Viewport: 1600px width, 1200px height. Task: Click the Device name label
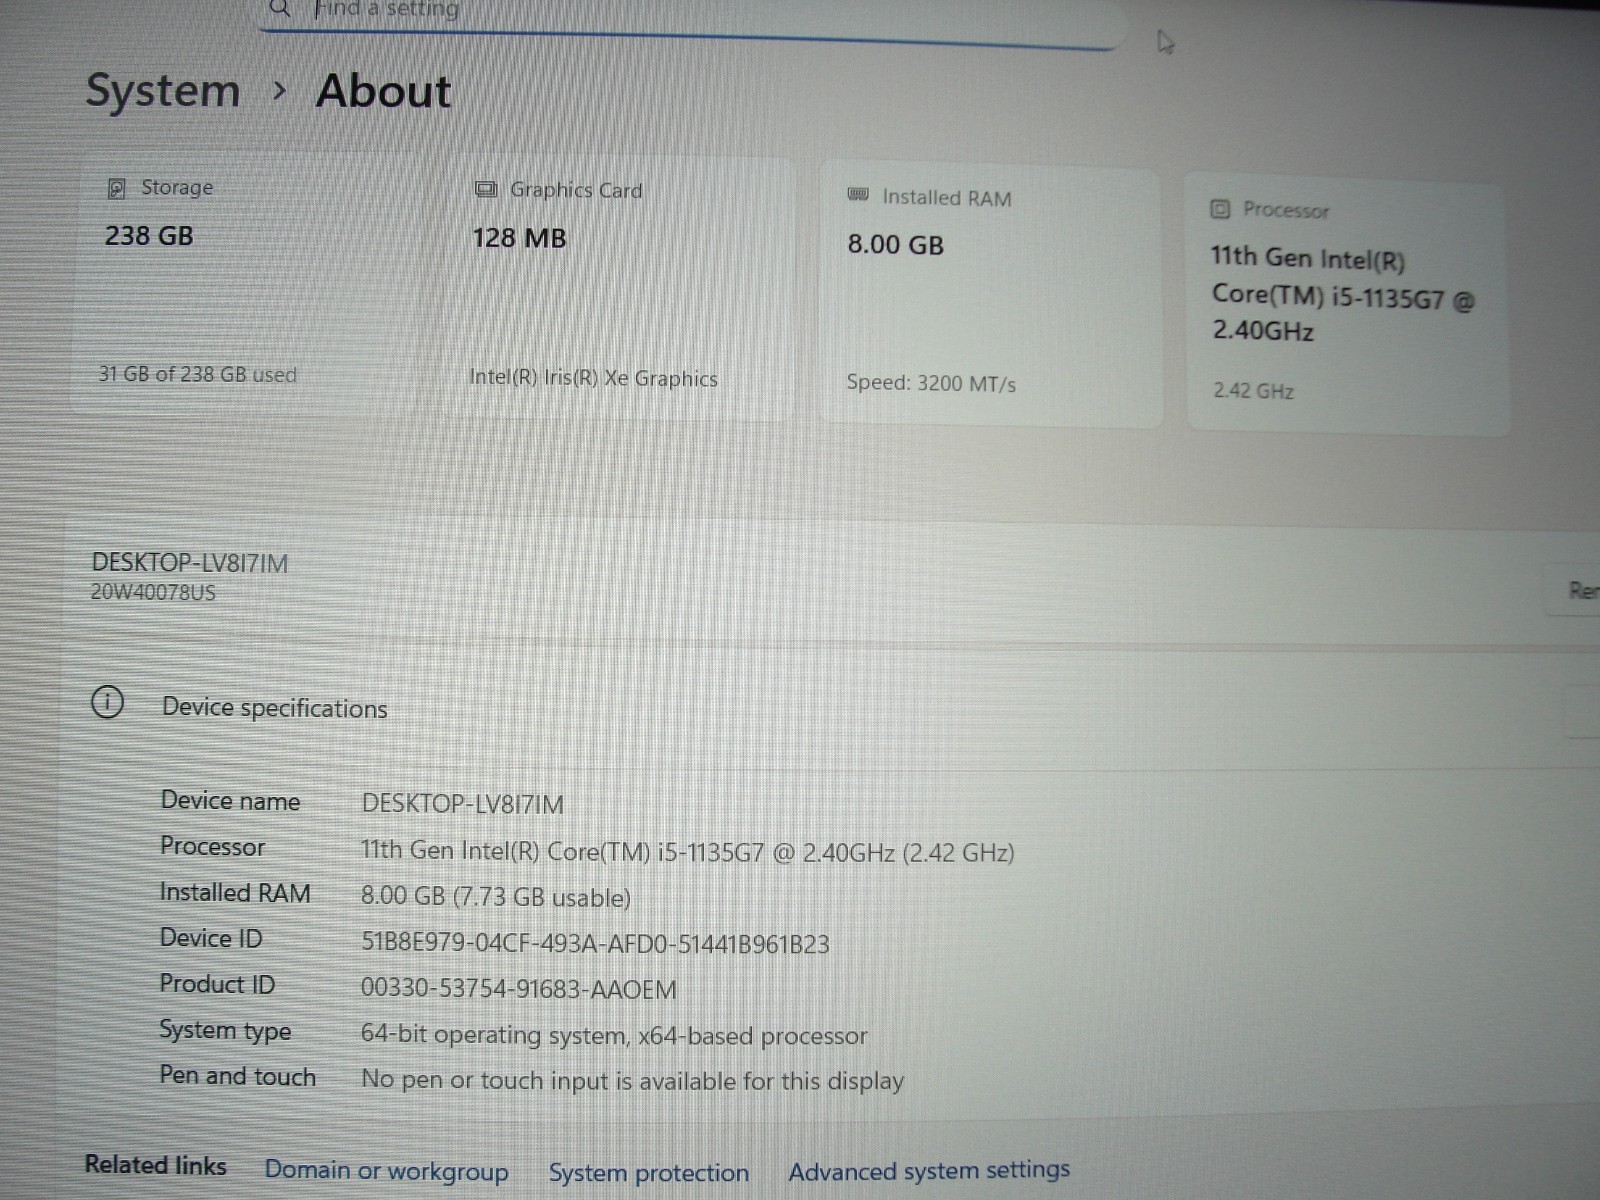[x=230, y=801]
